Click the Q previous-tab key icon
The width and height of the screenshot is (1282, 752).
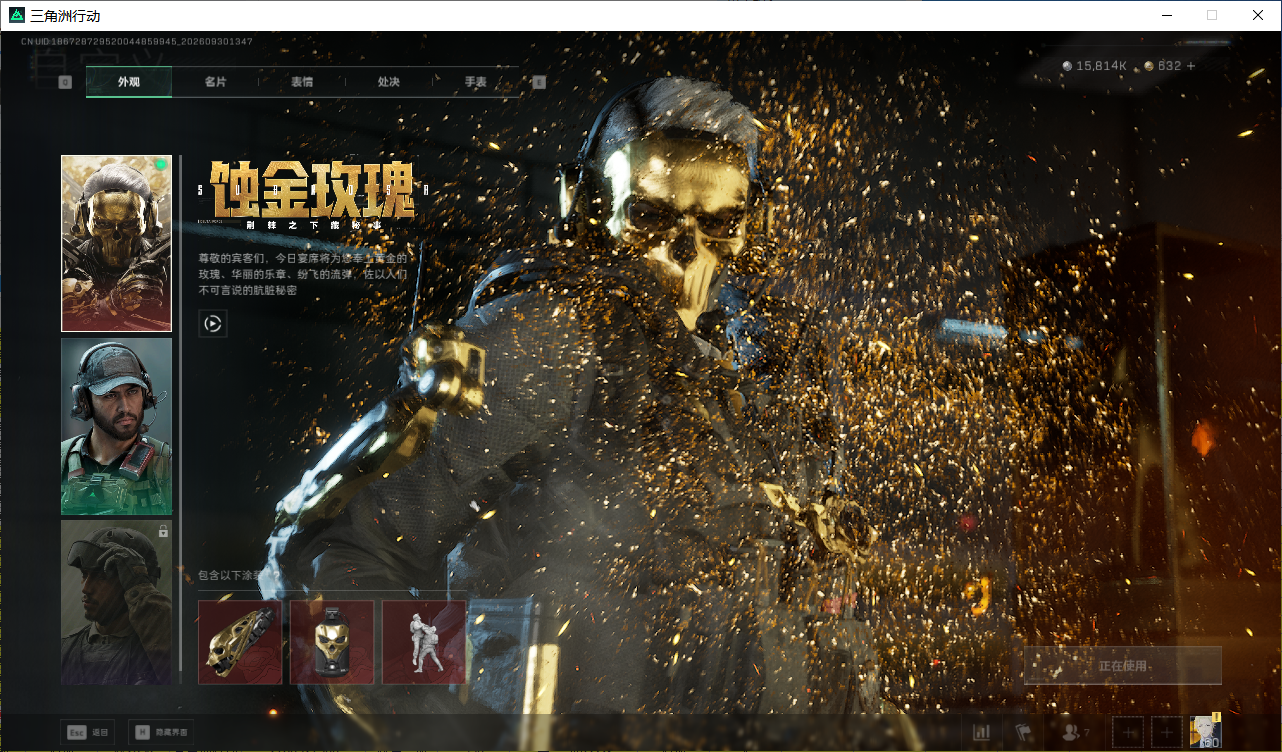tap(65, 82)
